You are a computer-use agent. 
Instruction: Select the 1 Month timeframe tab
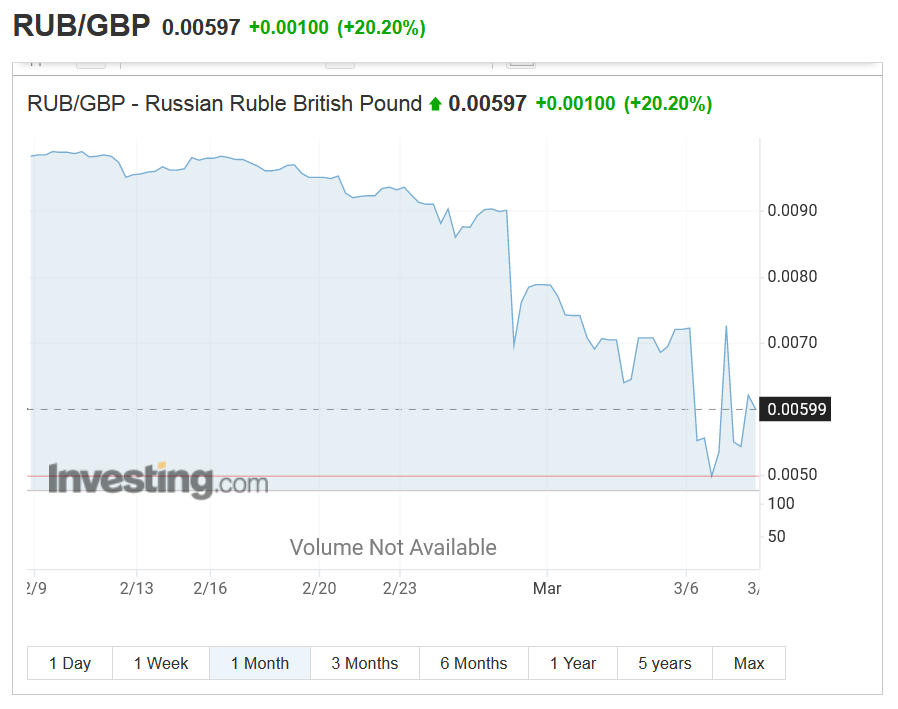(260, 663)
